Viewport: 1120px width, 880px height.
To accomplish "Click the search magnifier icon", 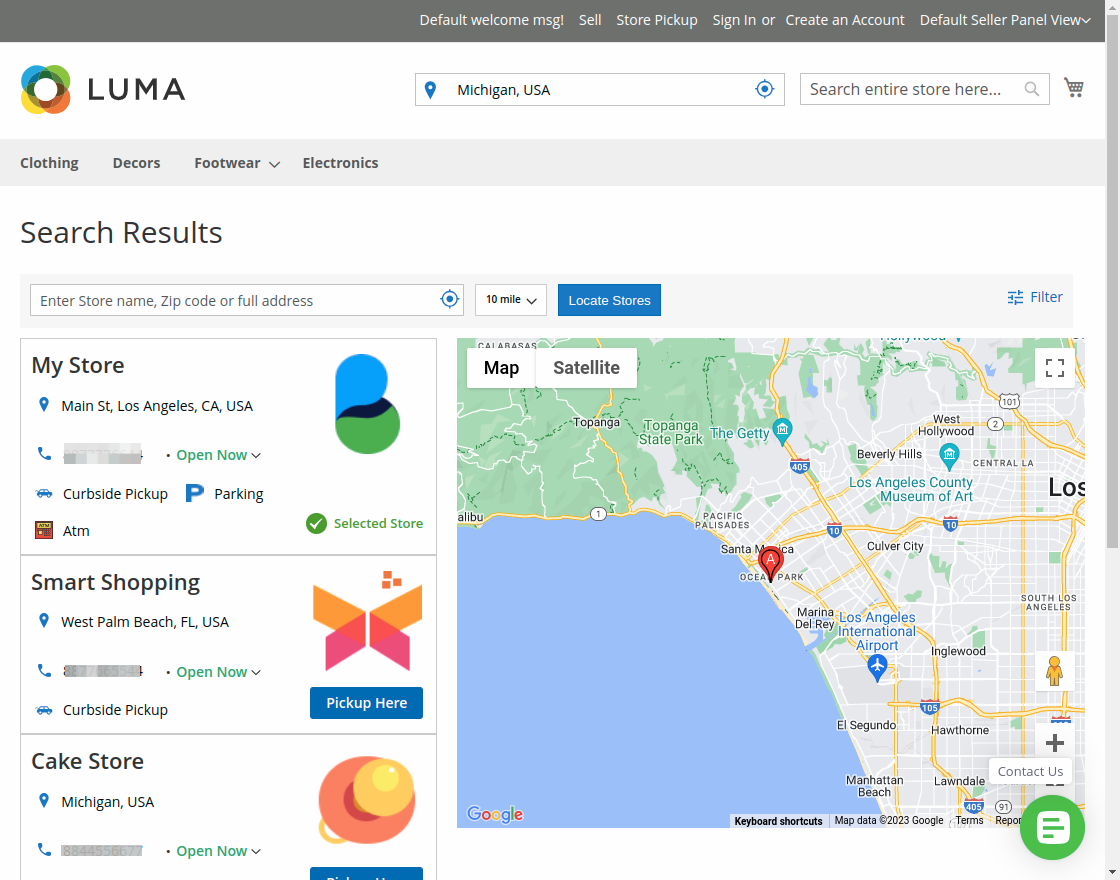I will tap(1032, 89).
